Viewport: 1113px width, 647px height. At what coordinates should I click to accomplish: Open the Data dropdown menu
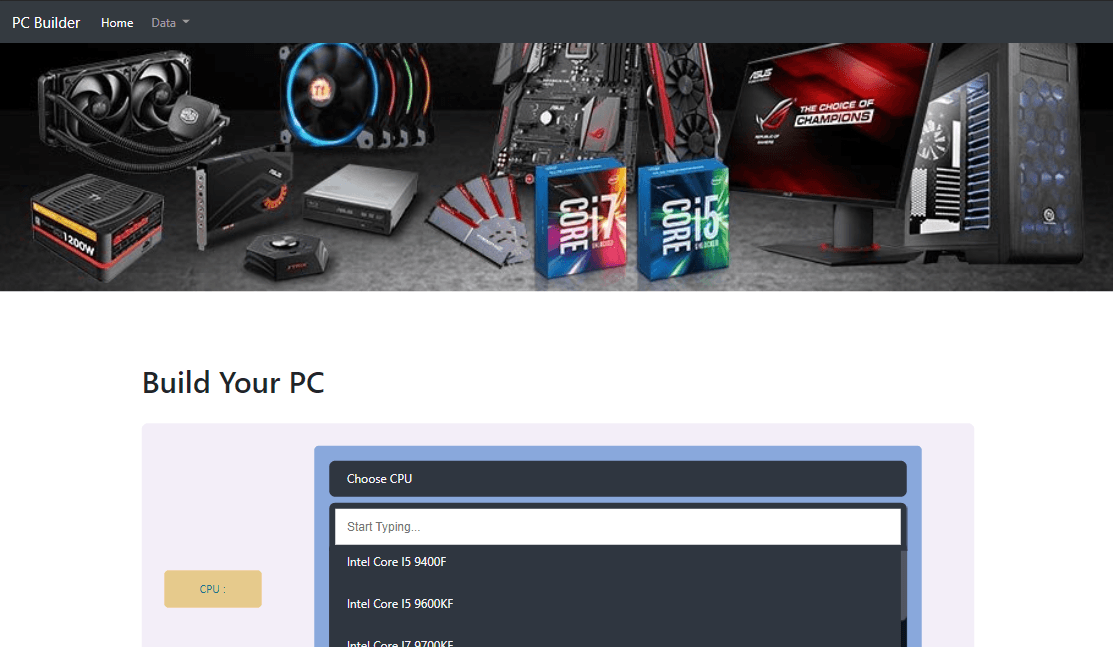pos(170,23)
